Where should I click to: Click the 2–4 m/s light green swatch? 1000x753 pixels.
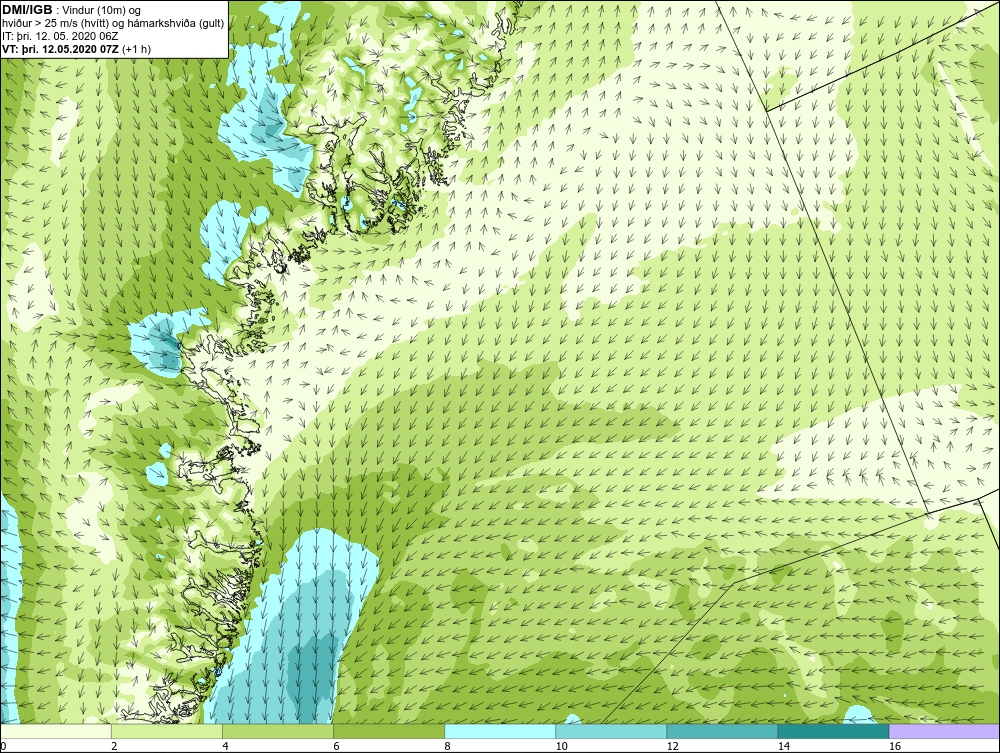point(167,731)
